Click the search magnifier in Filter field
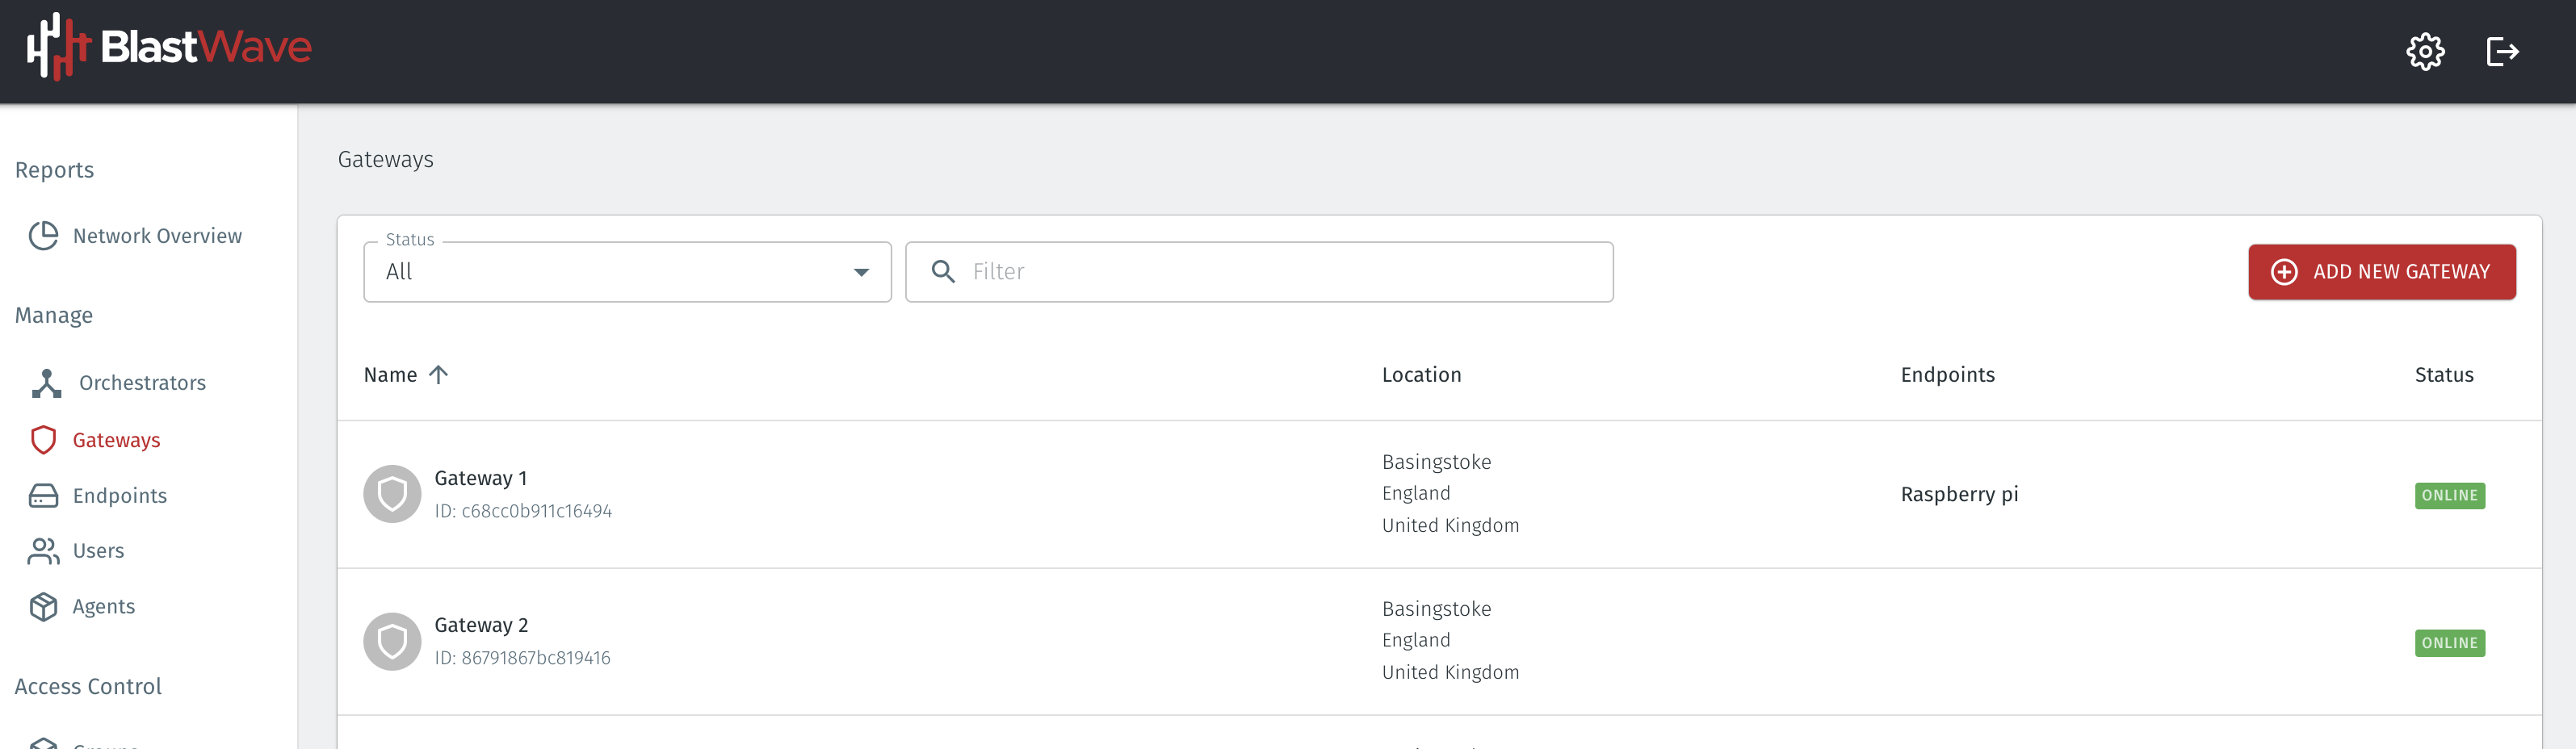 pyautogui.click(x=943, y=271)
